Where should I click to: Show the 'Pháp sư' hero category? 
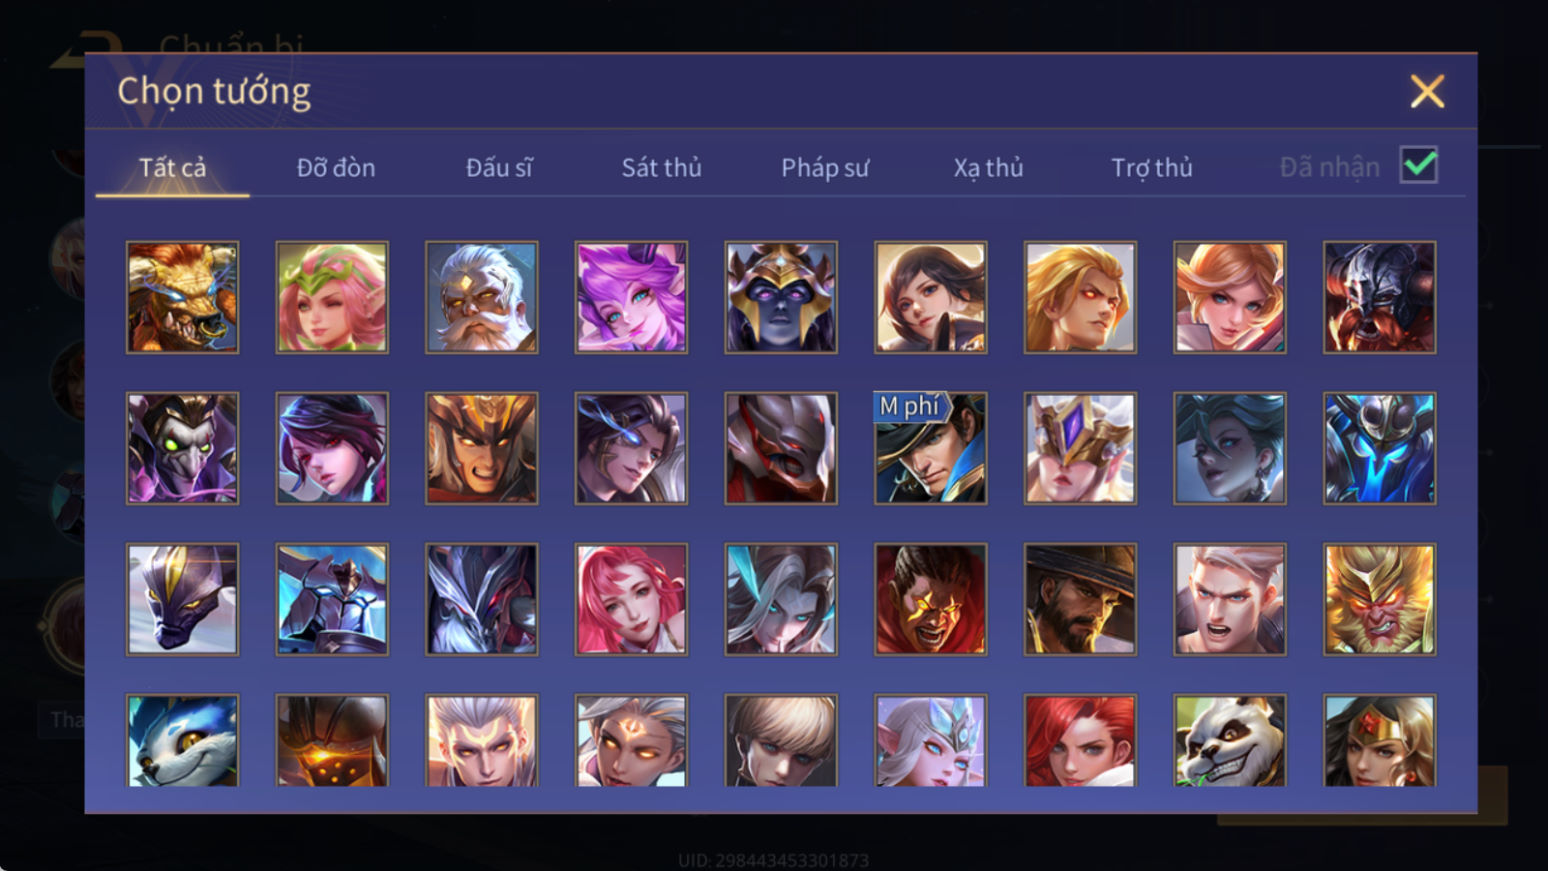pyautogui.click(x=825, y=168)
